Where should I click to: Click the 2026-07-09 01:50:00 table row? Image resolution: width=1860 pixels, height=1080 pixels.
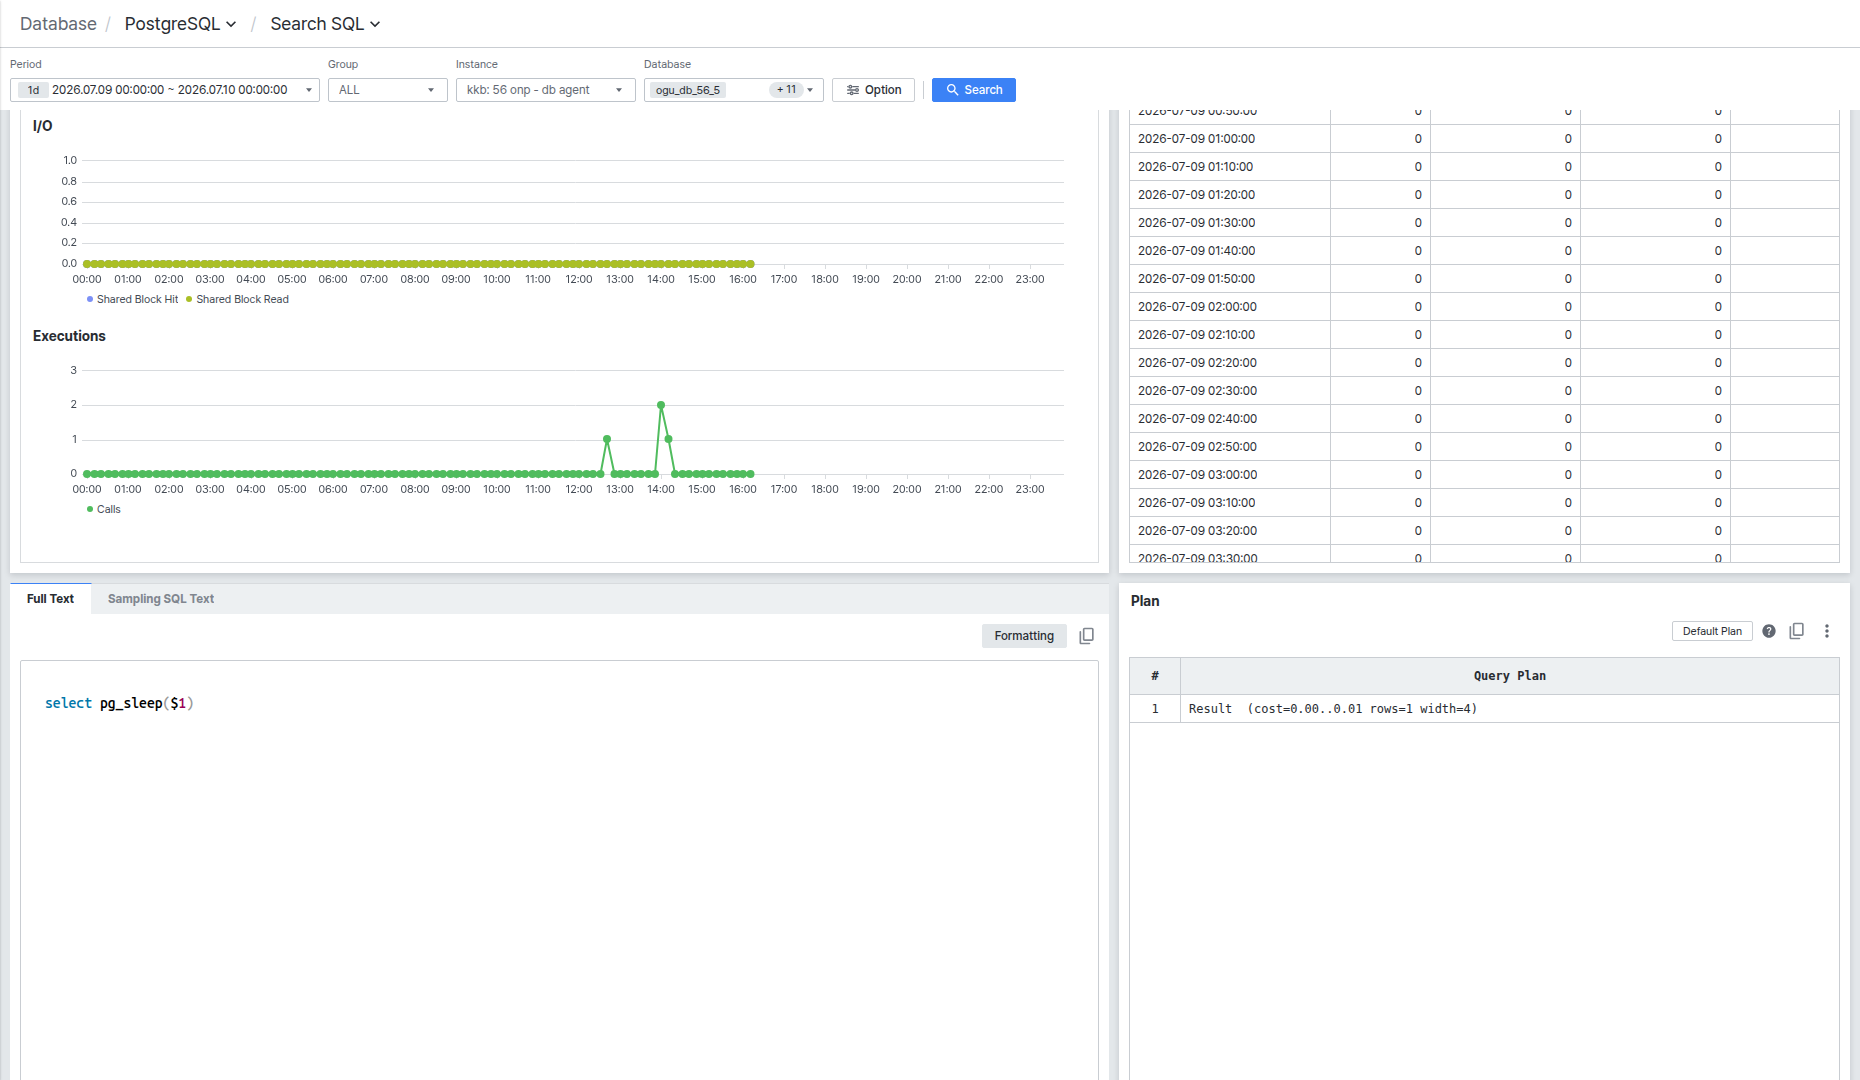[x=1484, y=279]
